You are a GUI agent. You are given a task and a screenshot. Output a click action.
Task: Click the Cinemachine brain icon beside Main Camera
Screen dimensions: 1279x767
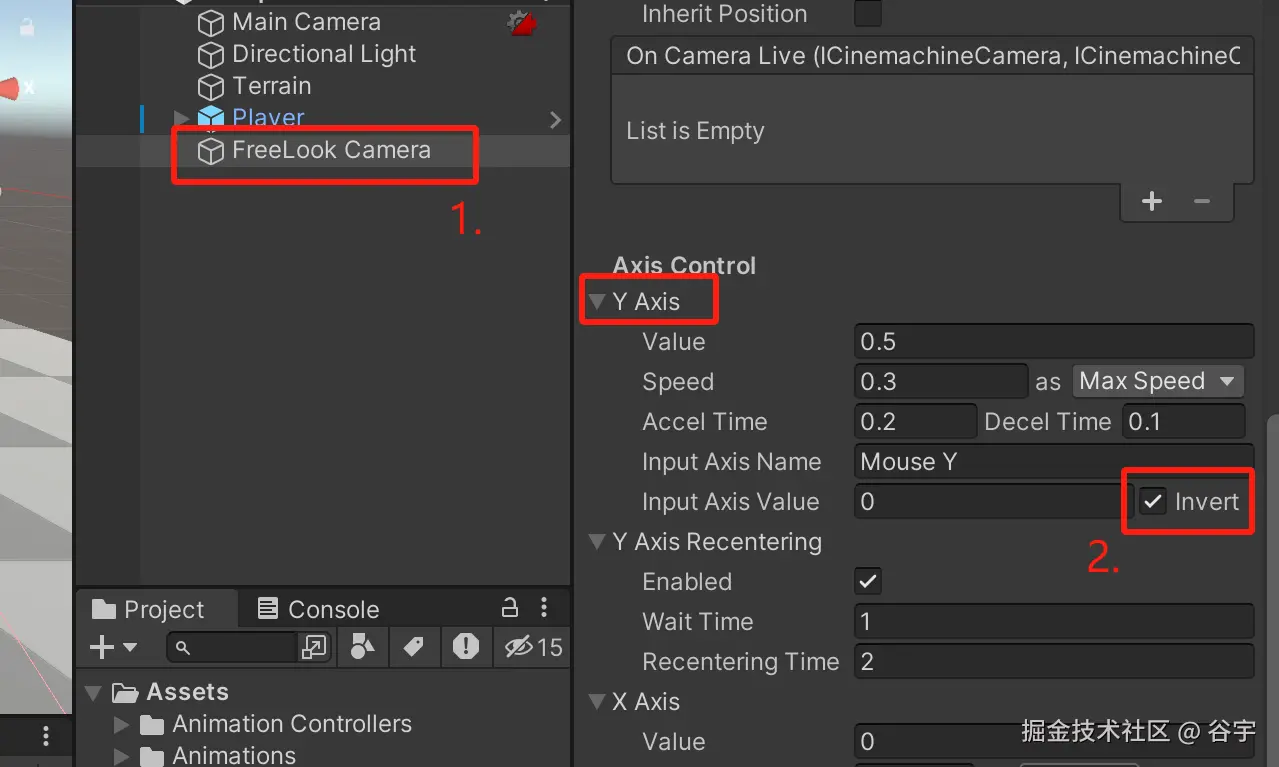(x=522, y=23)
